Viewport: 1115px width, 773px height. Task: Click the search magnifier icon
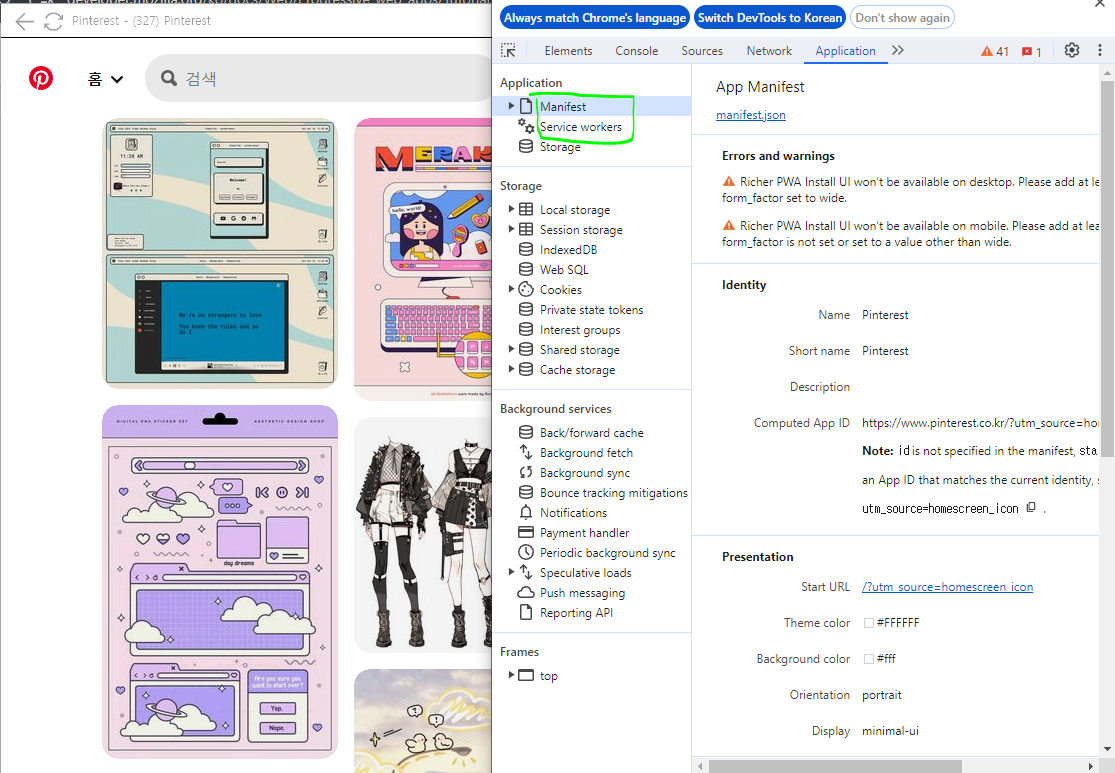click(169, 78)
